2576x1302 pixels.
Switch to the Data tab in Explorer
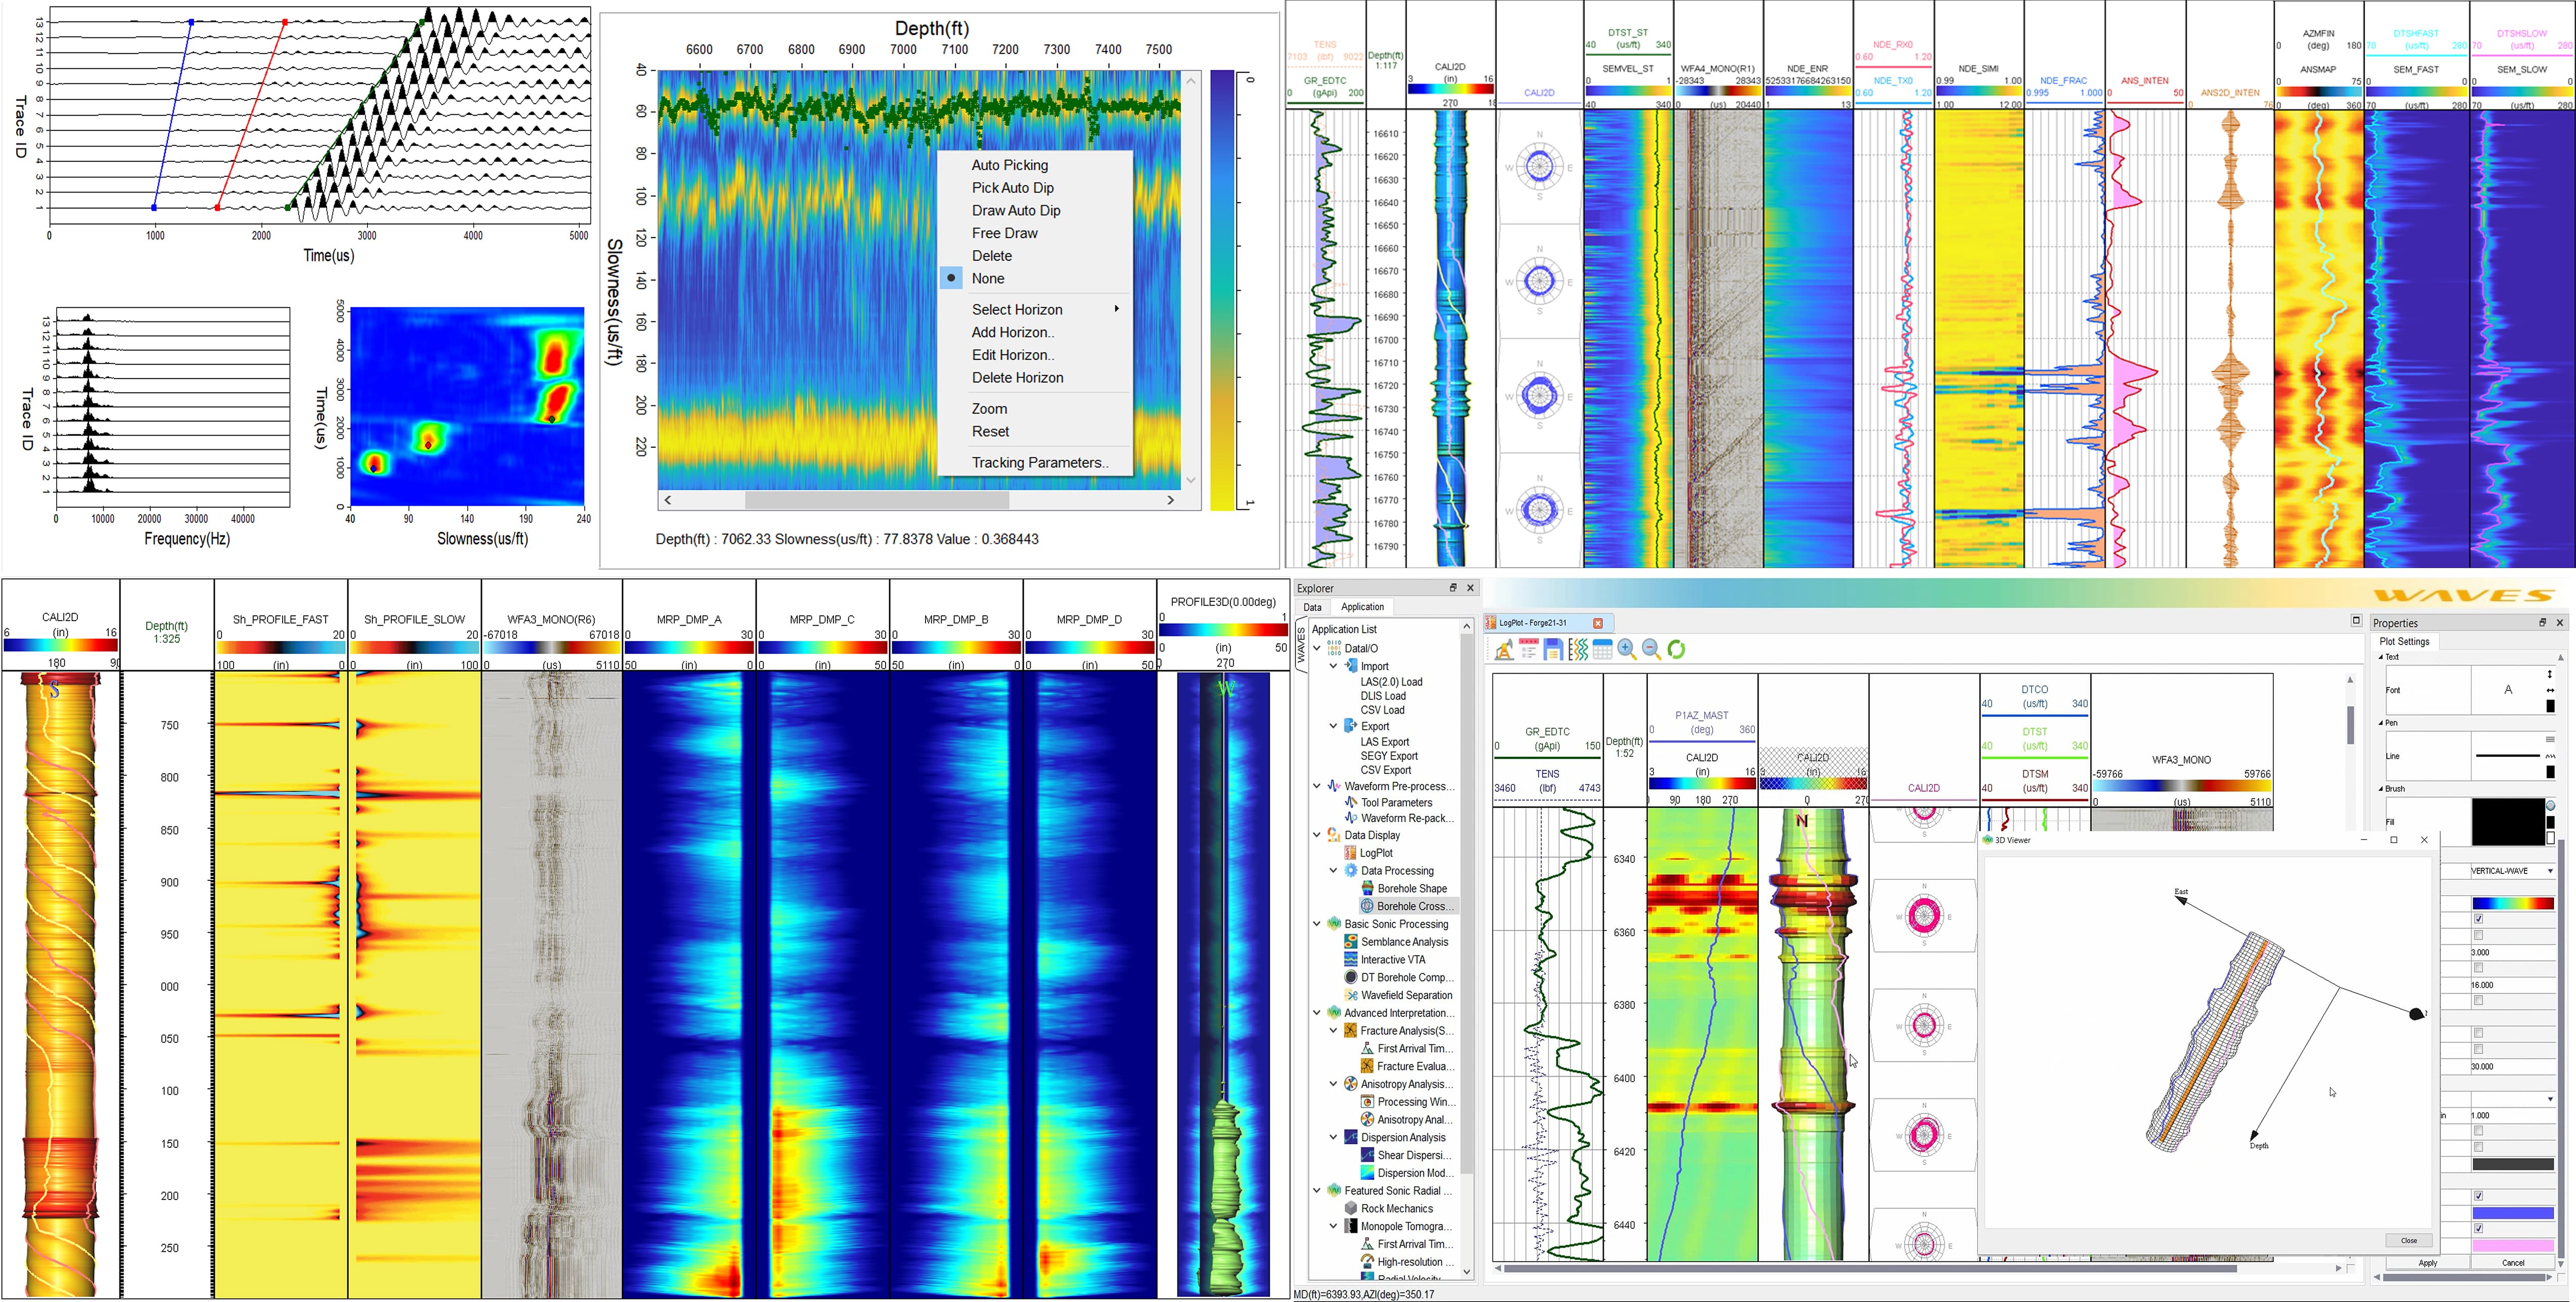(x=1312, y=607)
